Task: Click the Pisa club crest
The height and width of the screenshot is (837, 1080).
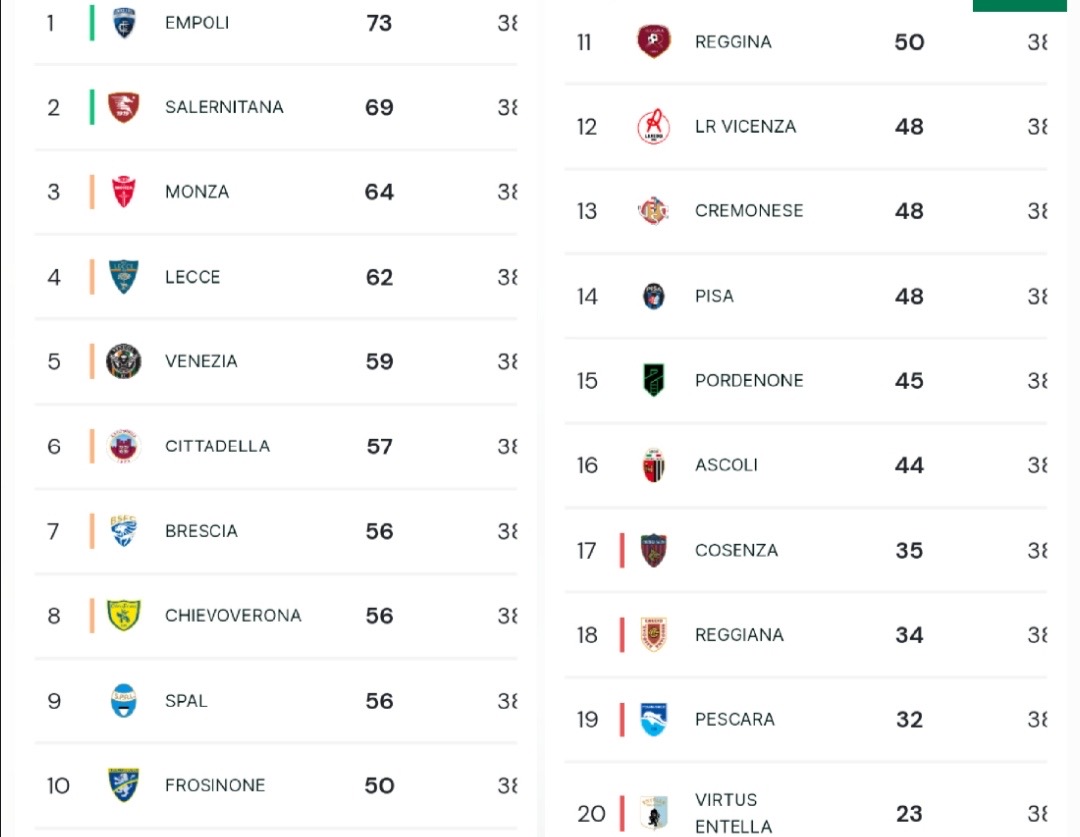Action: 654,296
